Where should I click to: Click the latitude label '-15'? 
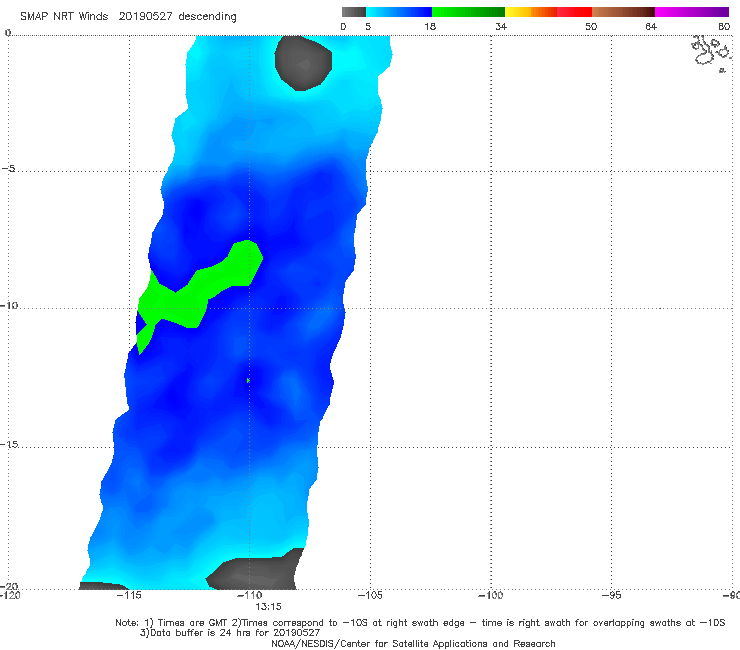click(9, 444)
